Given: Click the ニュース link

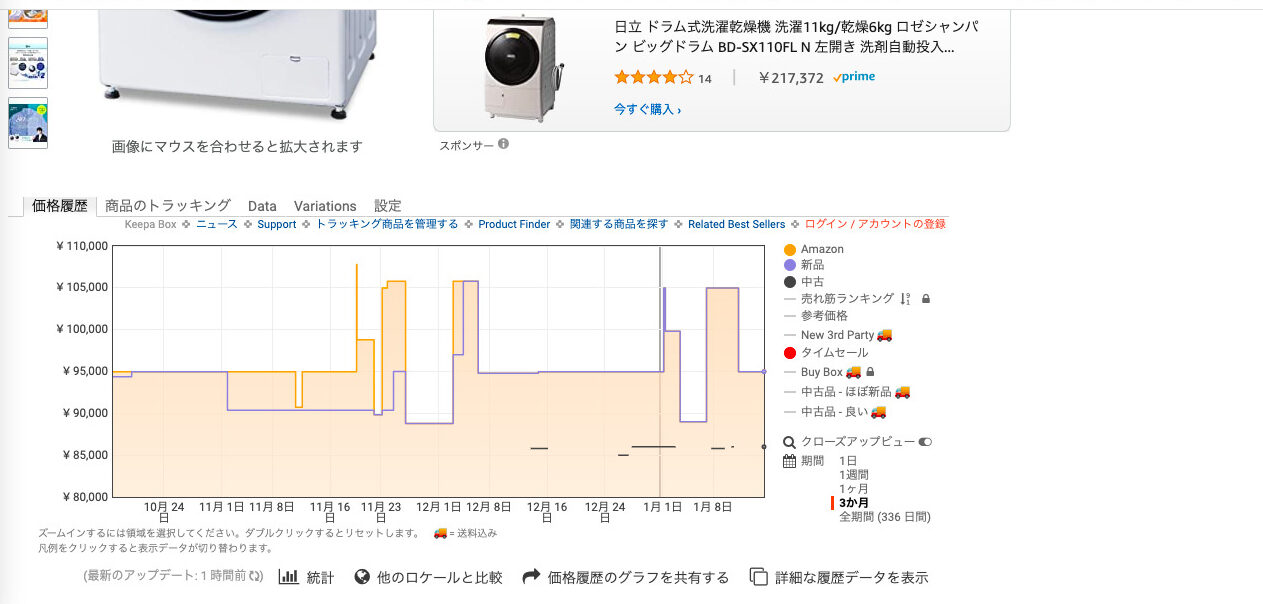Looking at the screenshot, I should [217, 224].
